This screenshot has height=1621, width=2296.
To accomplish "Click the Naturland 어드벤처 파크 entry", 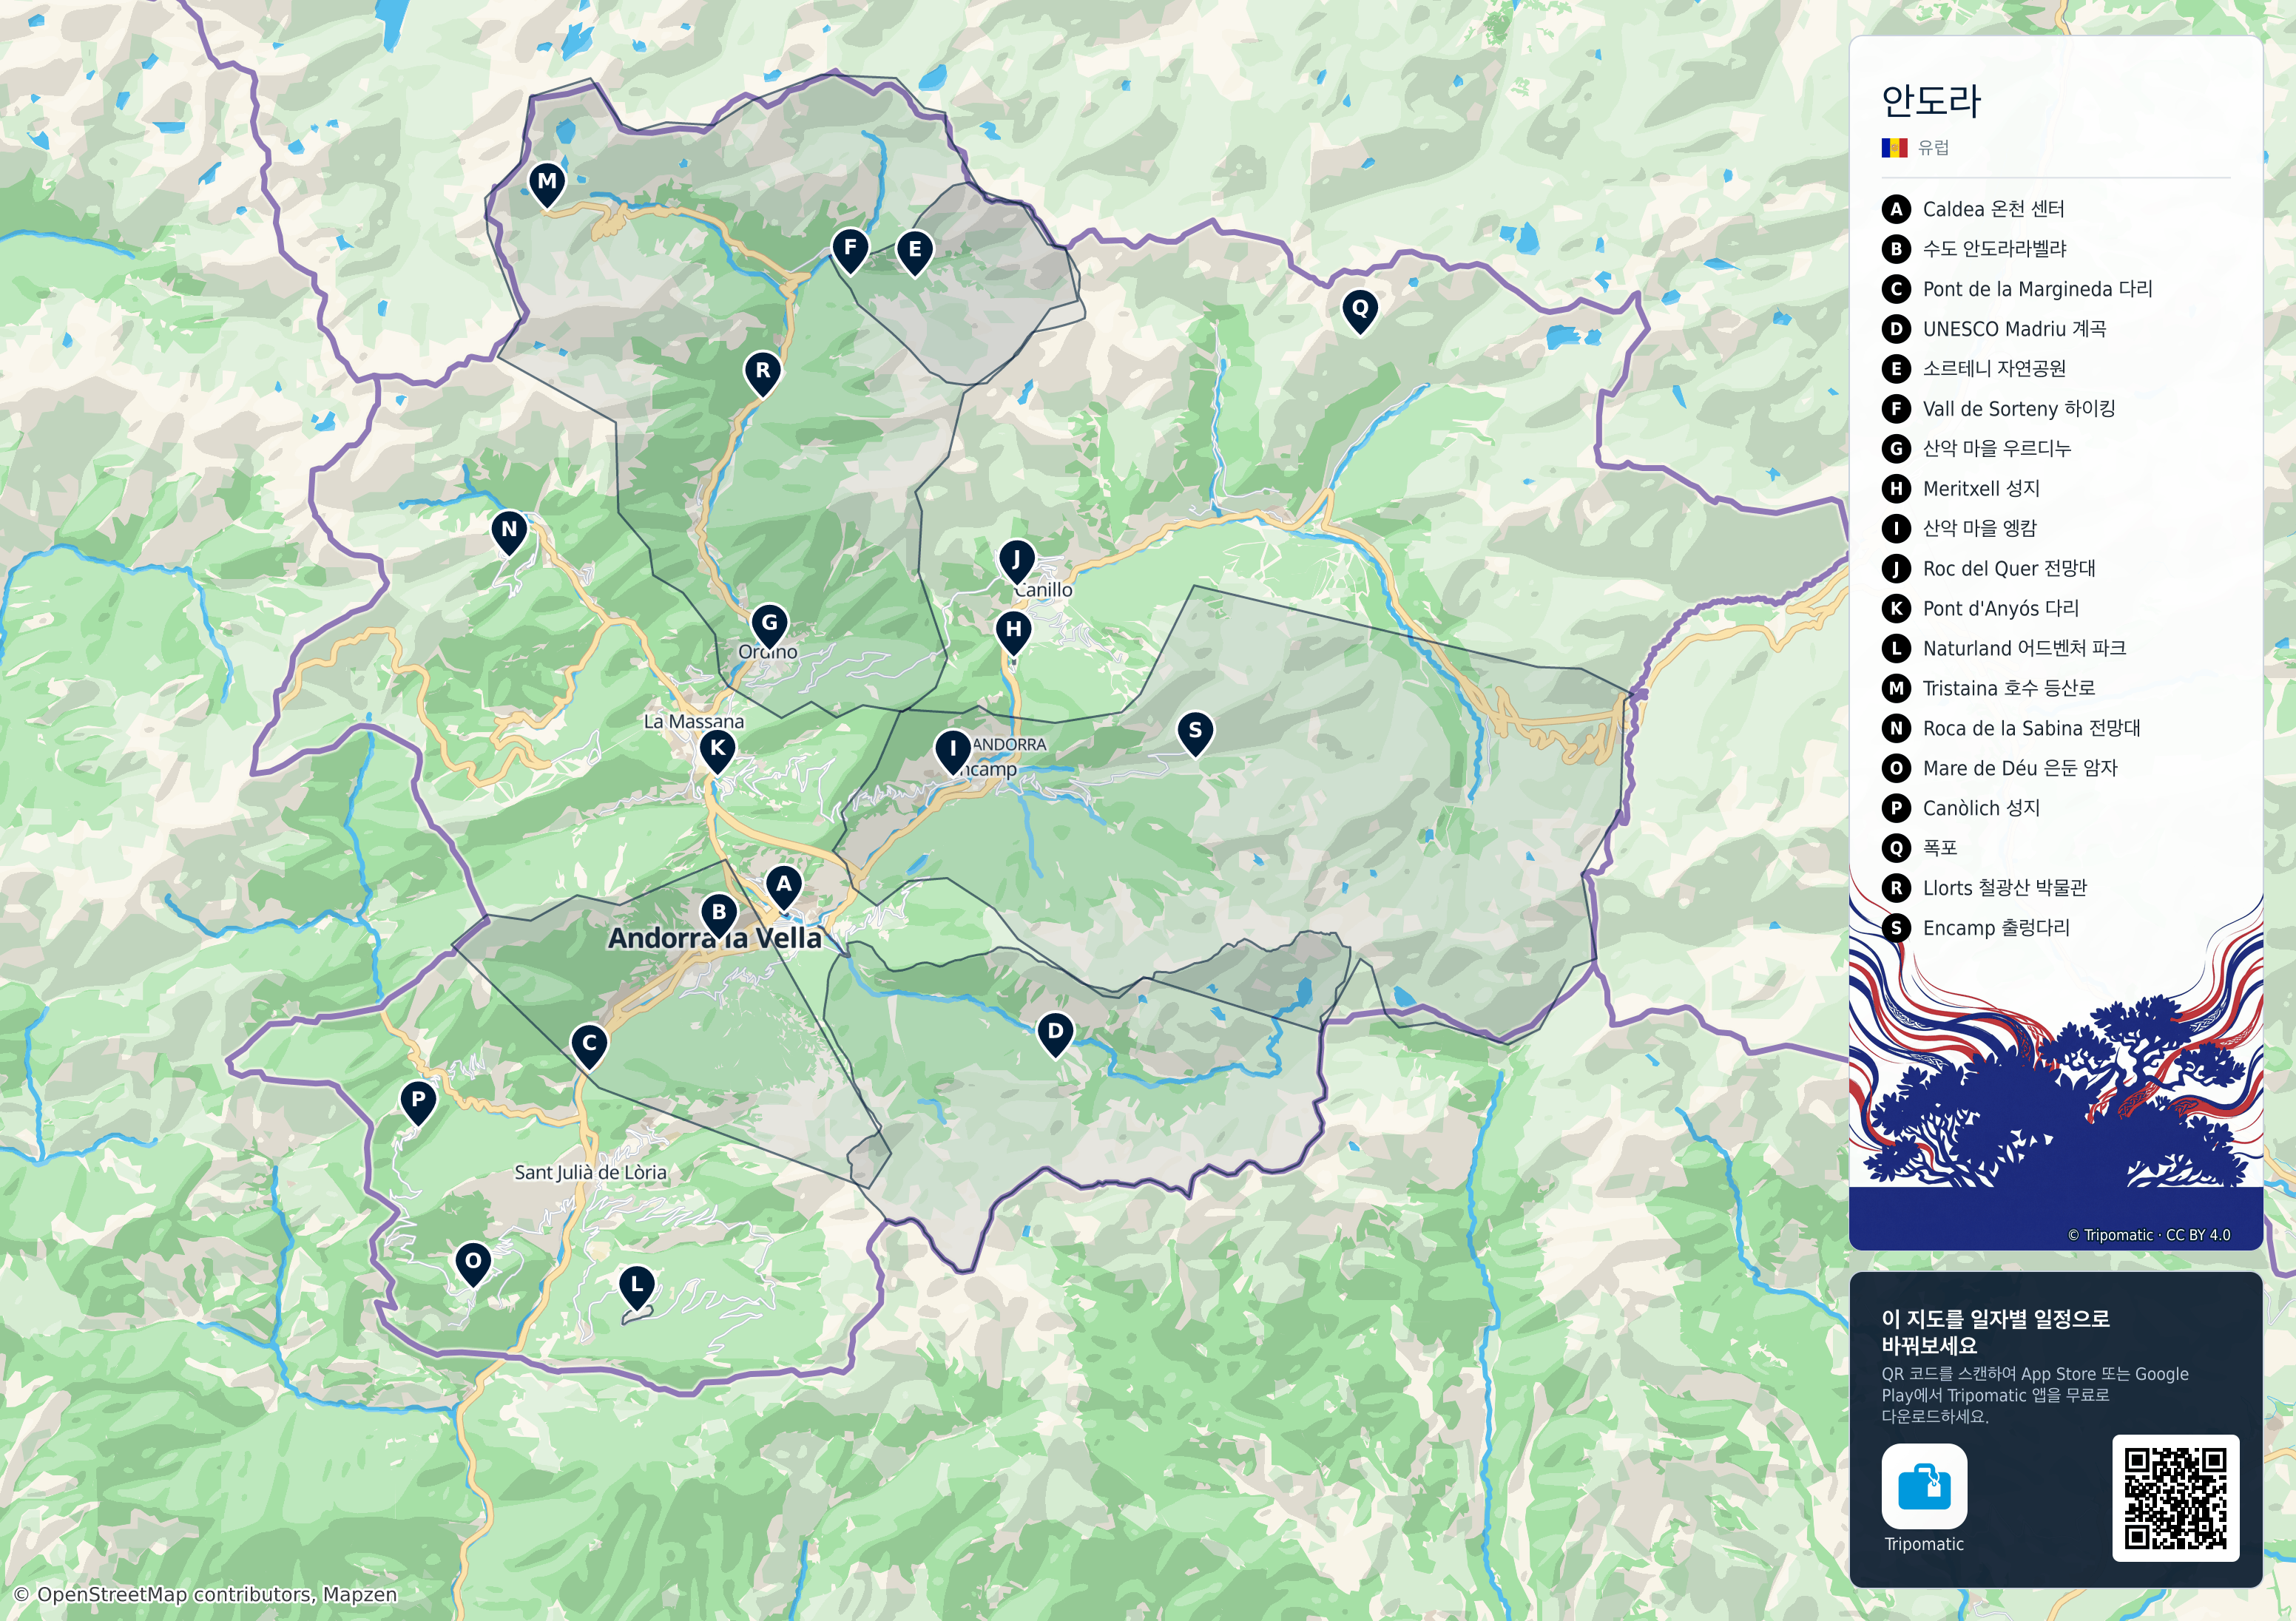I will tap(2004, 648).
